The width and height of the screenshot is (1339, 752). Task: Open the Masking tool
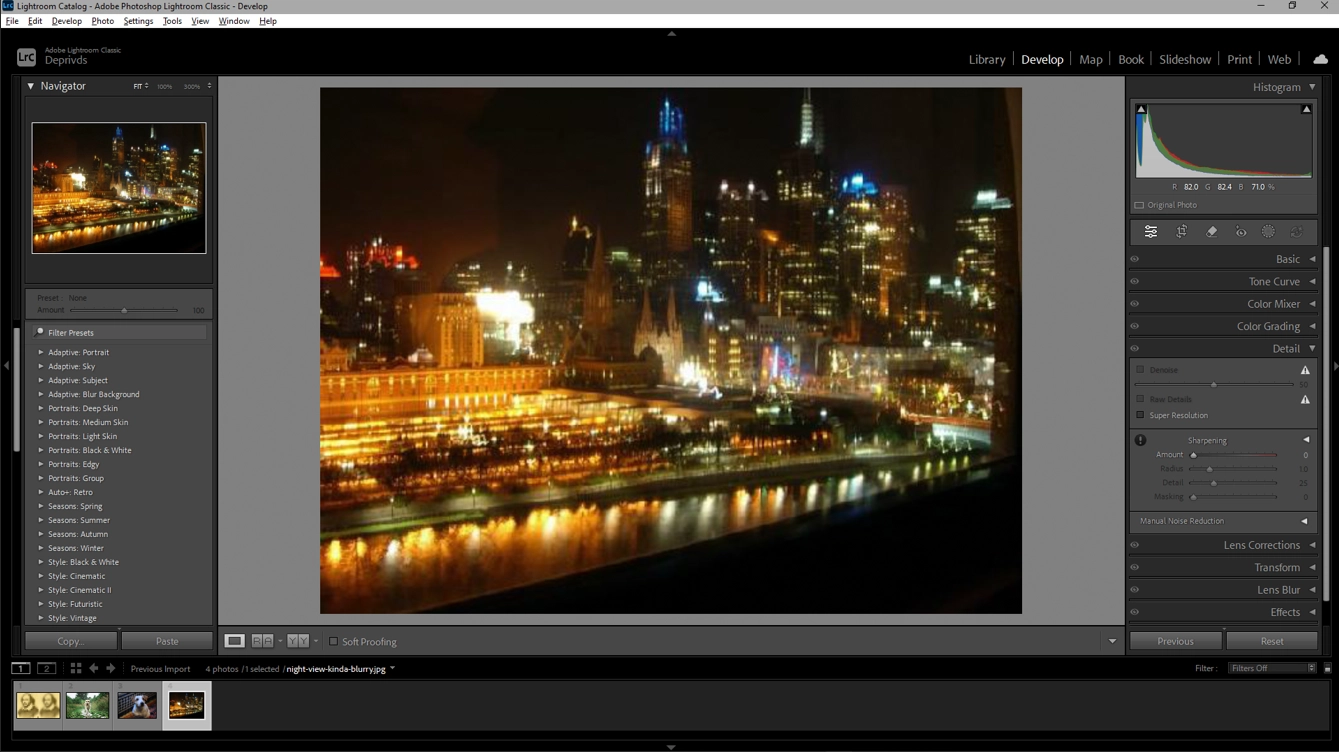click(1268, 231)
